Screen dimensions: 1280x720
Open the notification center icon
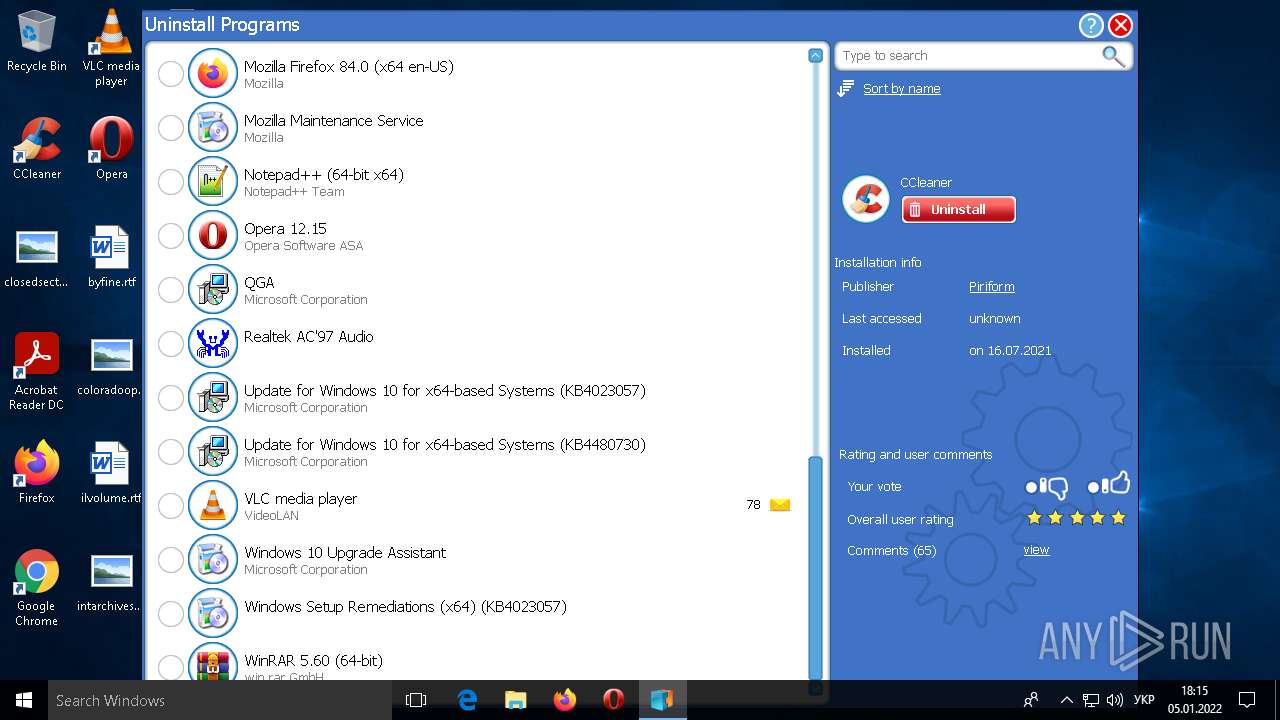click(x=1247, y=700)
